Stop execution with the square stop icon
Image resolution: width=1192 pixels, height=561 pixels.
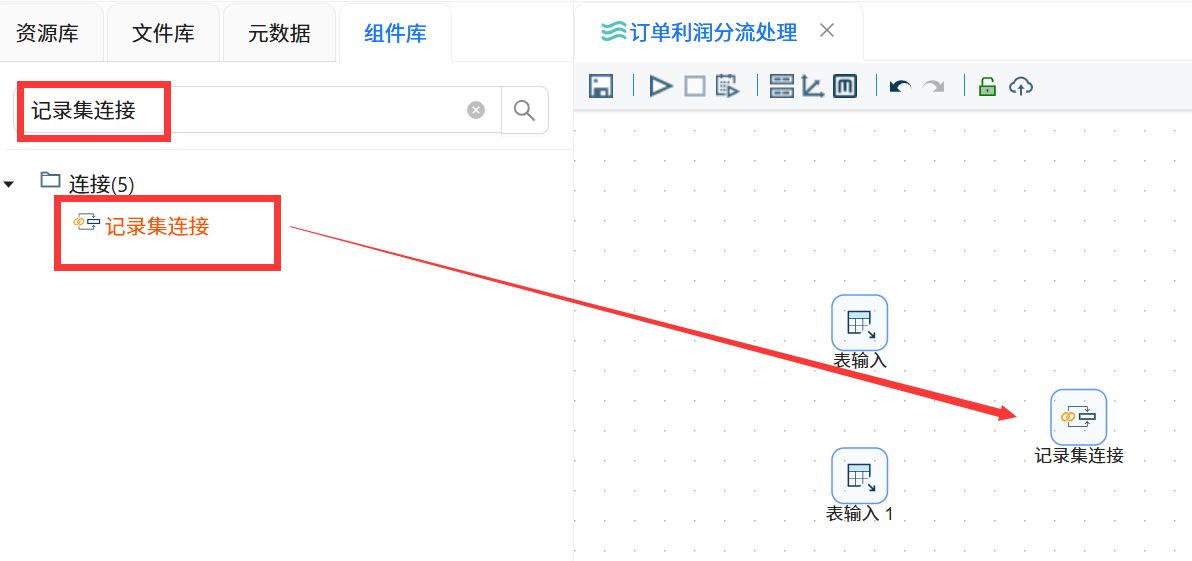(x=695, y=86)
